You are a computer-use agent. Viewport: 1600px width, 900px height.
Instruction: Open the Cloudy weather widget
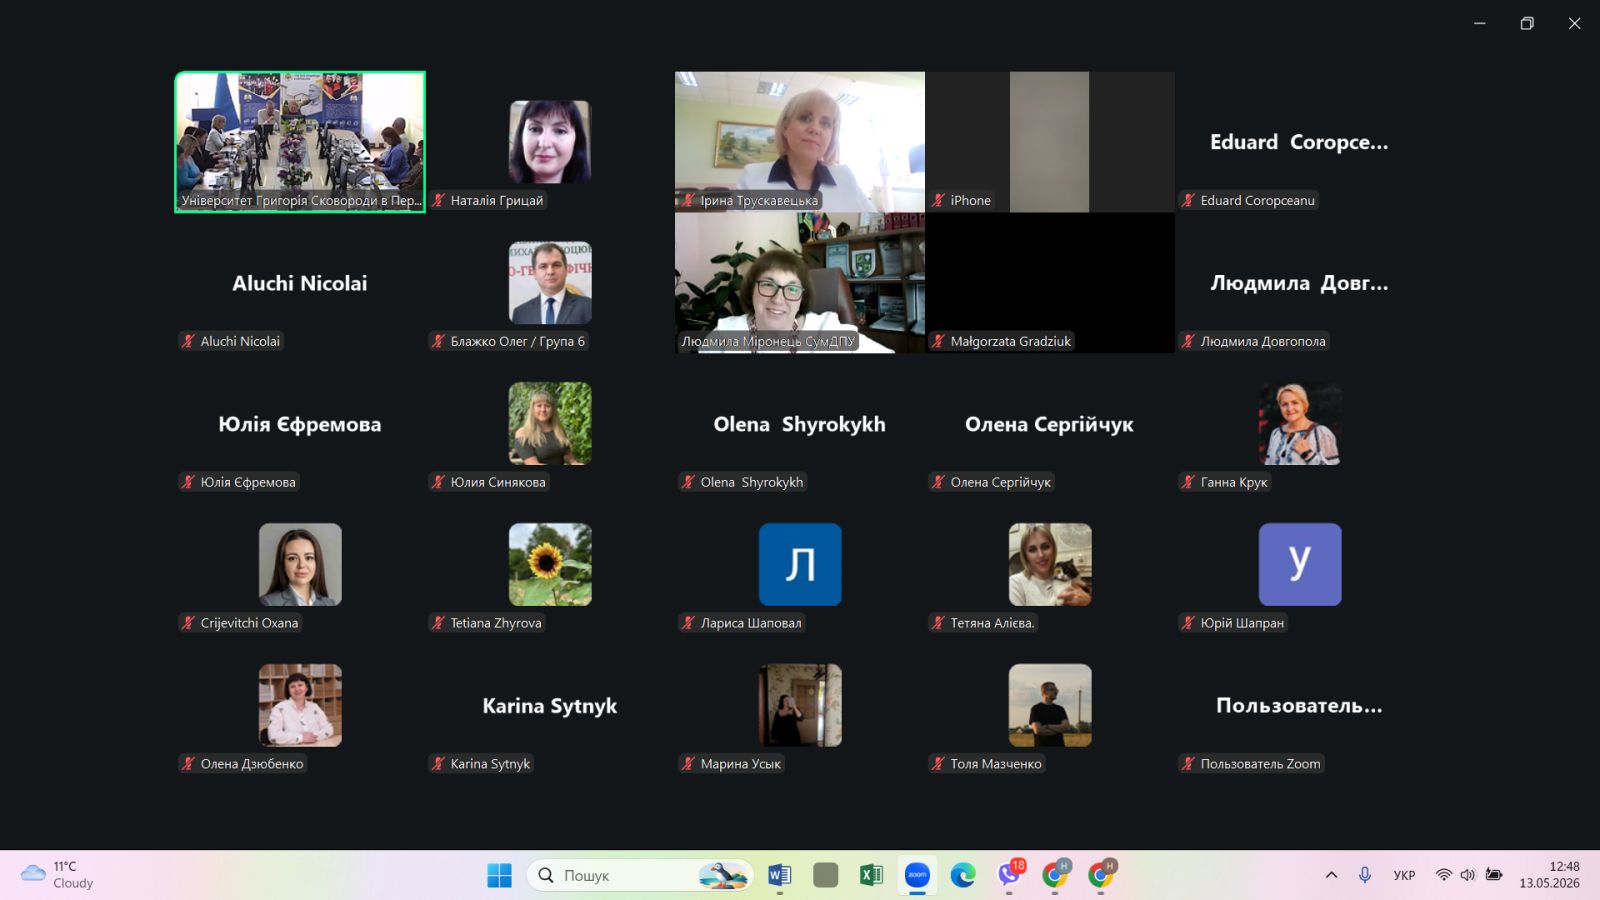pos(58,875)
